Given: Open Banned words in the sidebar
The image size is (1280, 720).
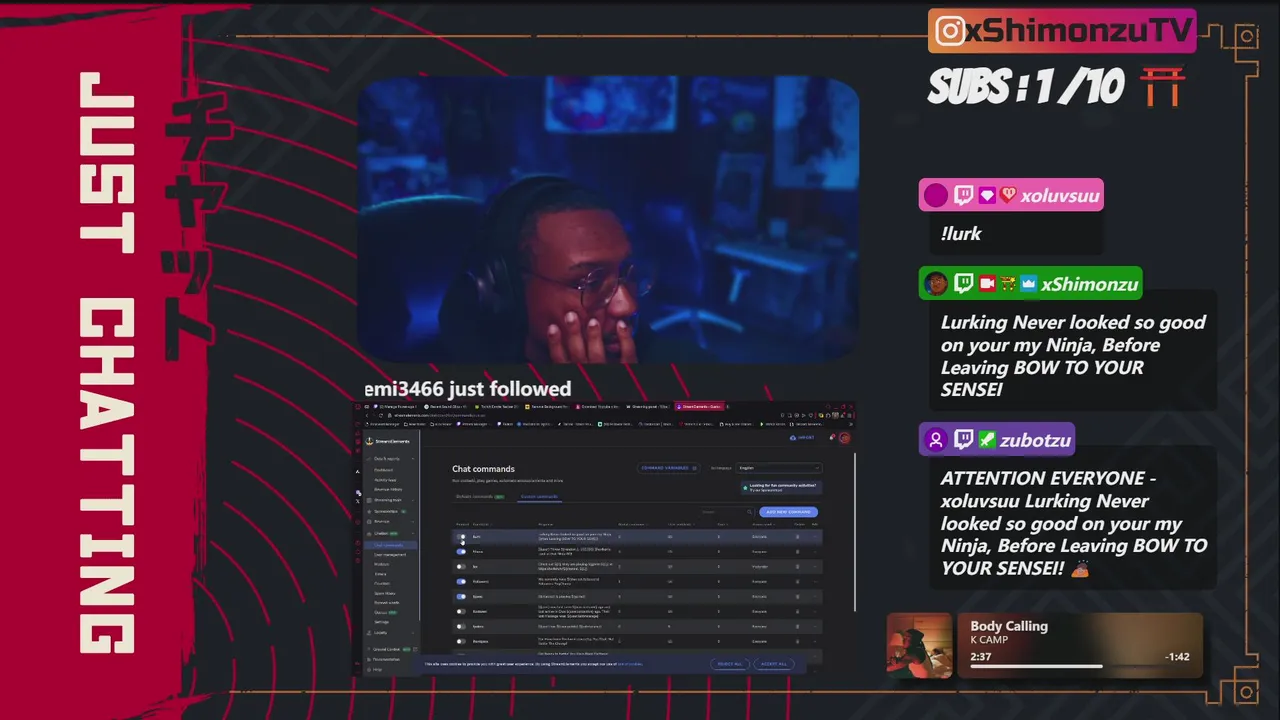Looking at the screenshot, I should tap(387, 603).
